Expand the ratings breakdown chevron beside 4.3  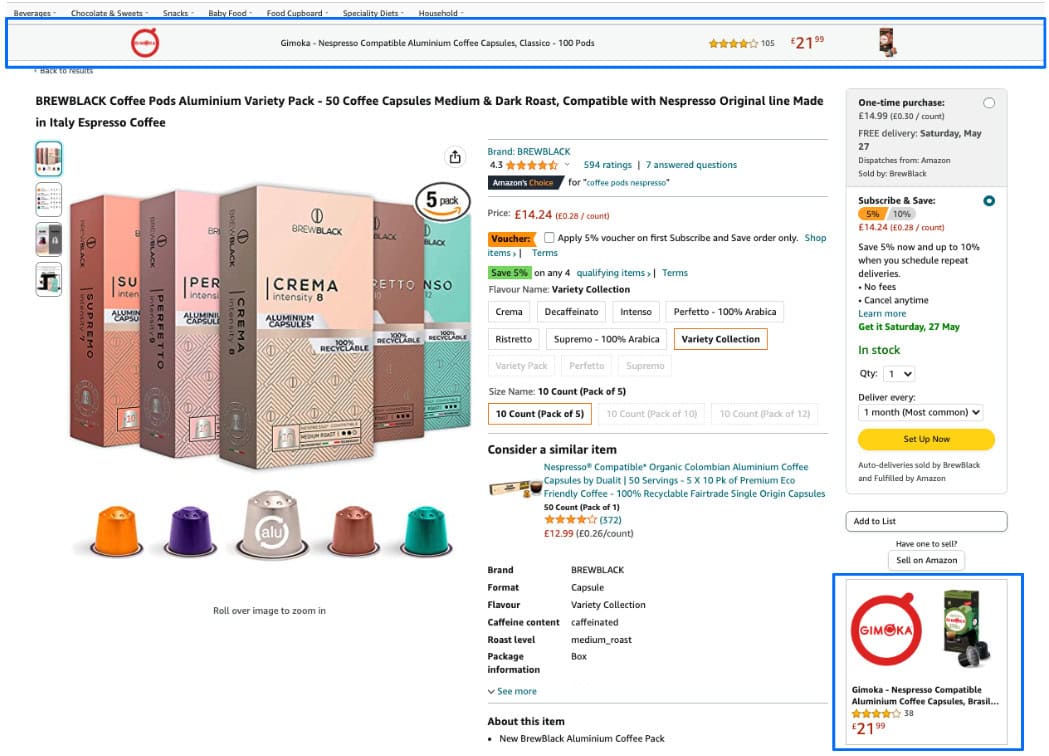565,164
